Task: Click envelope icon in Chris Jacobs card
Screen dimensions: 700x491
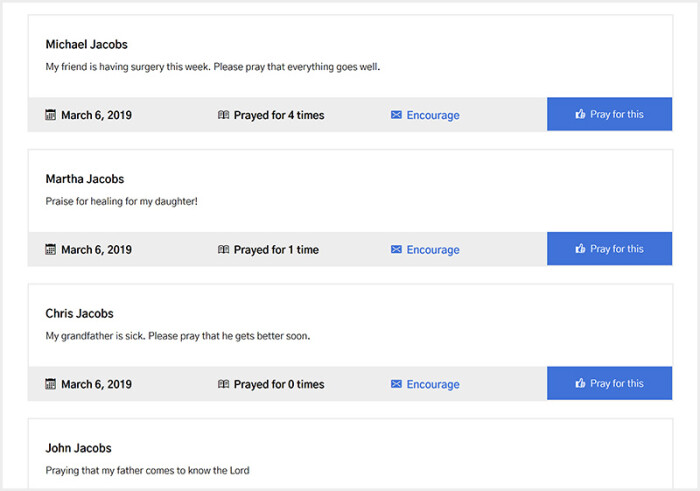Action: tap(396, 384)
